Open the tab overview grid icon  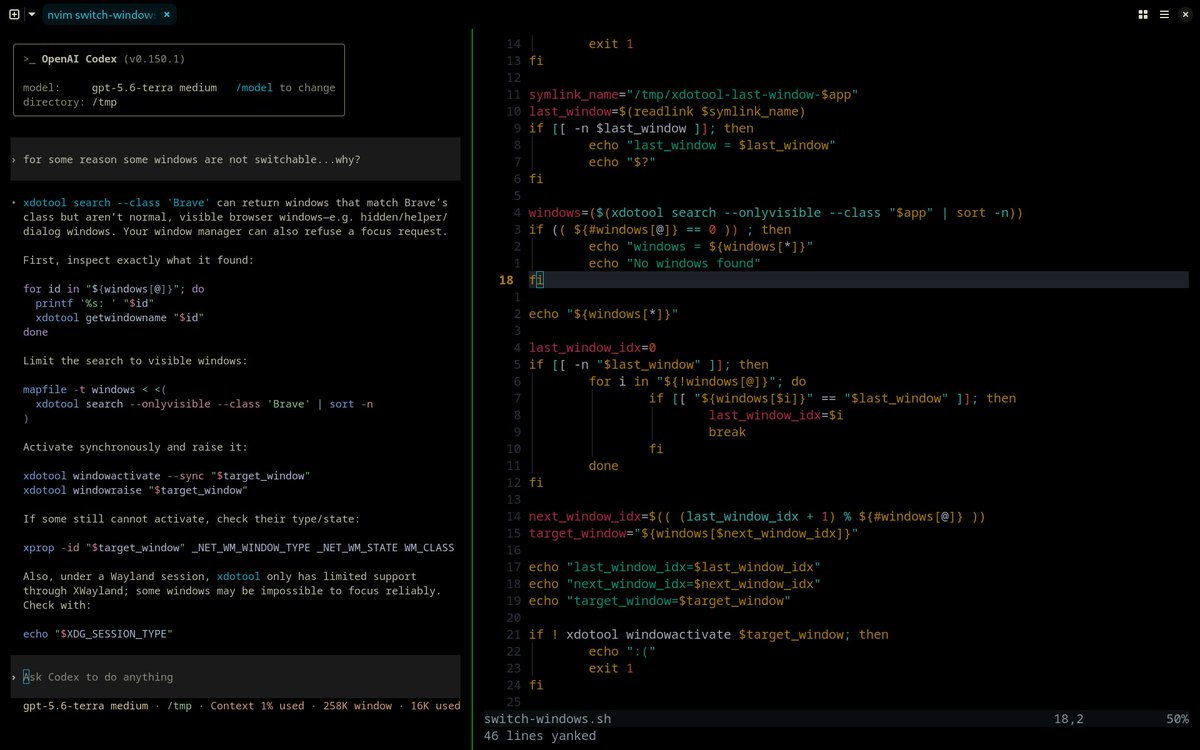pos(1143,15)
